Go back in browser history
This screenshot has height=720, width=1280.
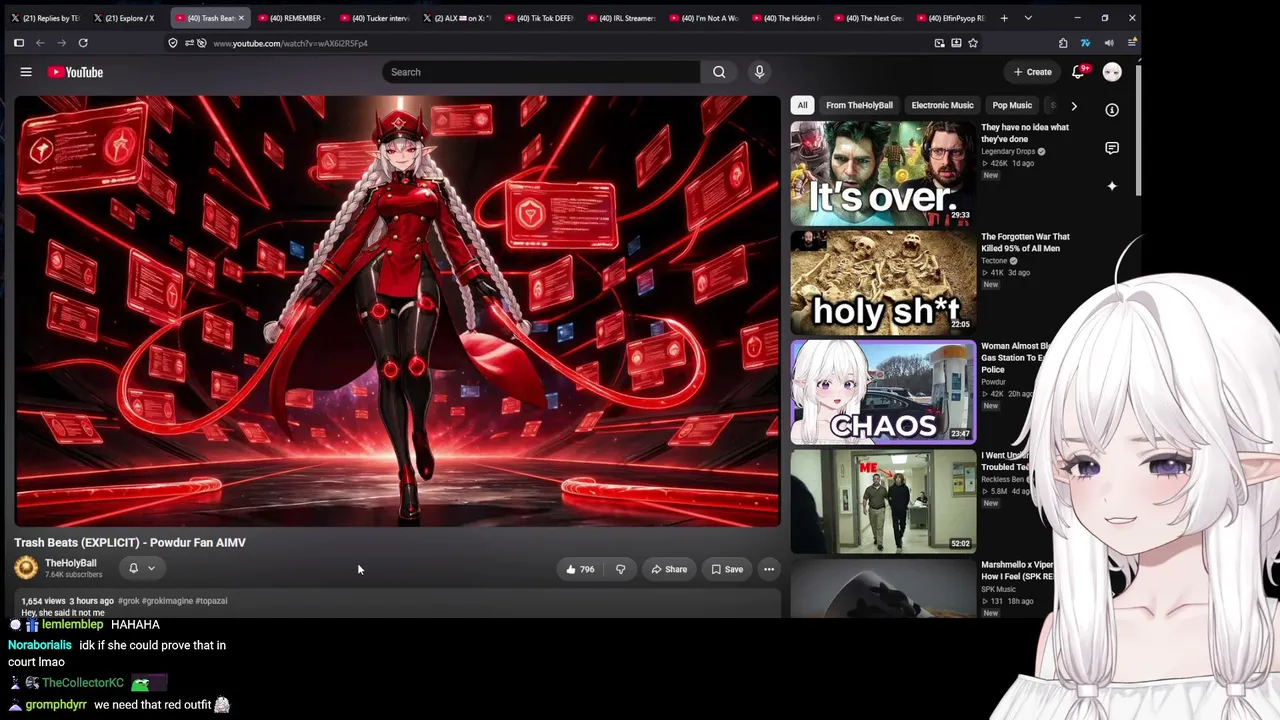[40, 43]
